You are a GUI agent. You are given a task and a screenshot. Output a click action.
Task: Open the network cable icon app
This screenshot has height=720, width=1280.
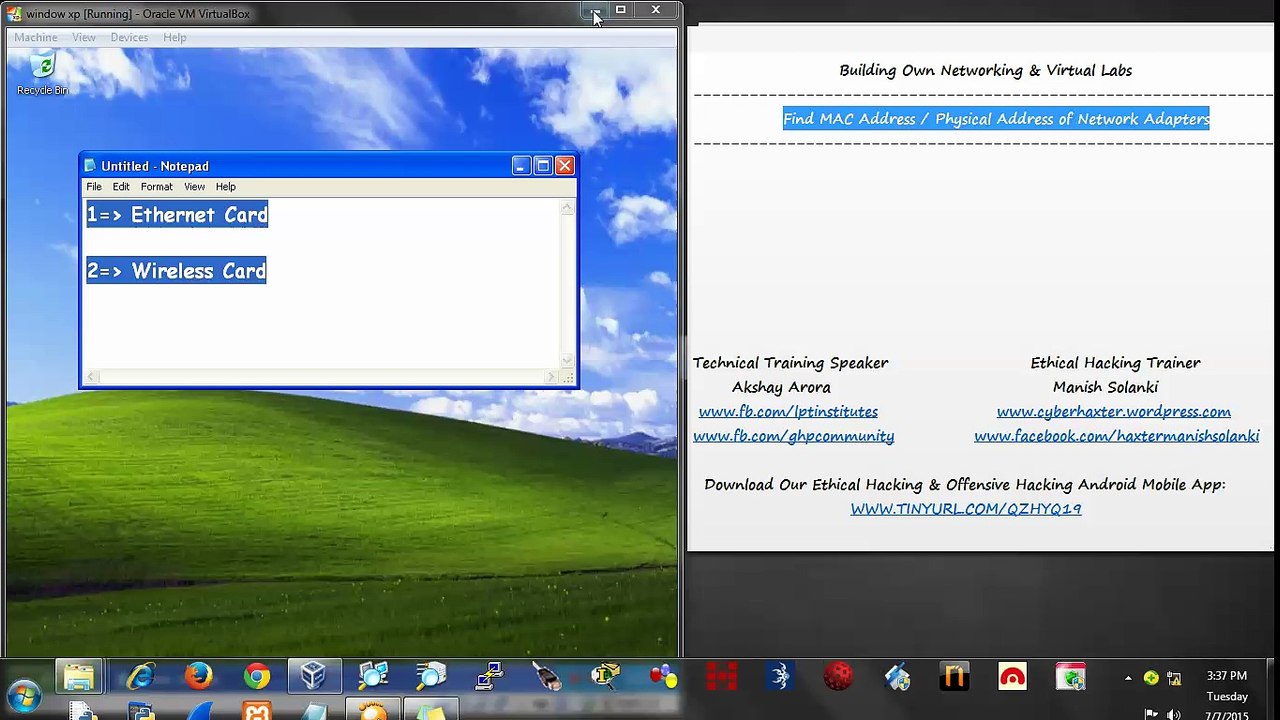[x=546, y=677]
